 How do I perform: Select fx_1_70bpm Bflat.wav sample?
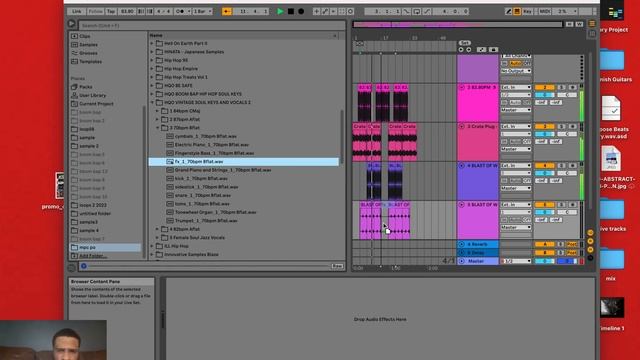click(244, 162)
